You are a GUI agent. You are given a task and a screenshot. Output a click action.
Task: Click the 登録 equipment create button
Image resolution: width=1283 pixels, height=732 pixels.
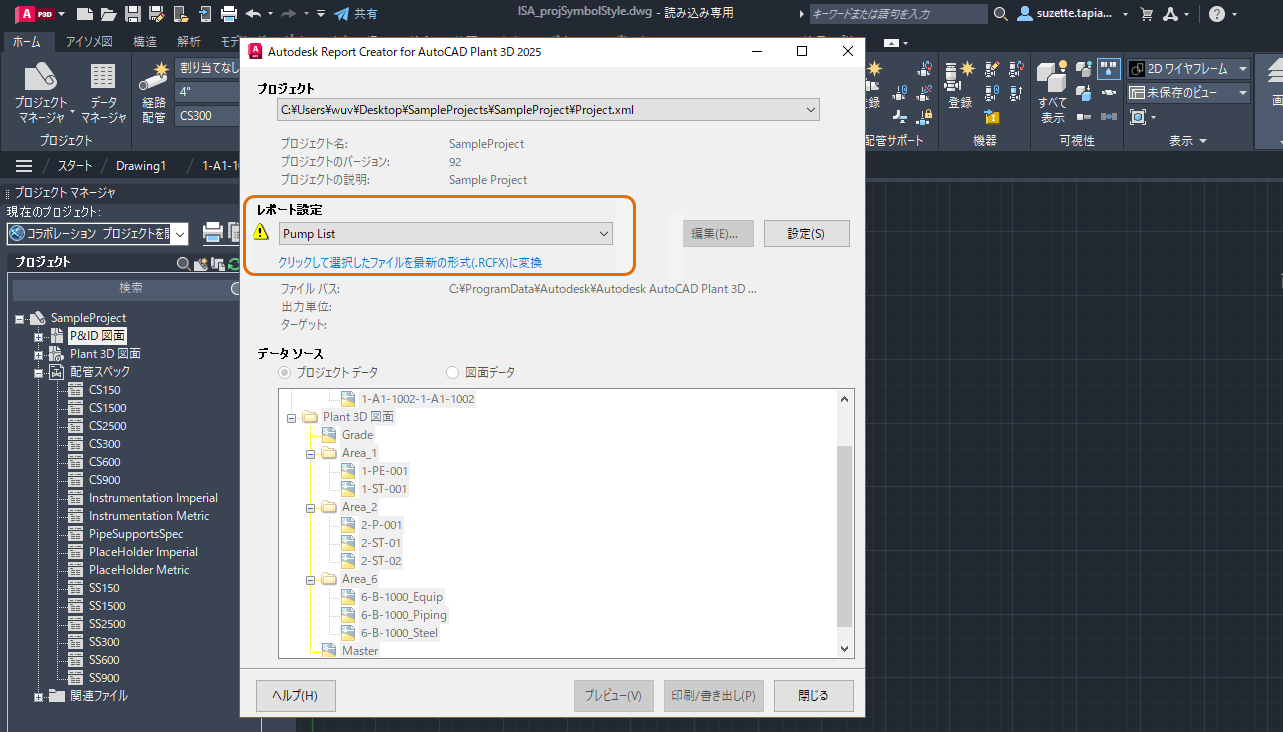pyautogui.click(x=960, y=84)
